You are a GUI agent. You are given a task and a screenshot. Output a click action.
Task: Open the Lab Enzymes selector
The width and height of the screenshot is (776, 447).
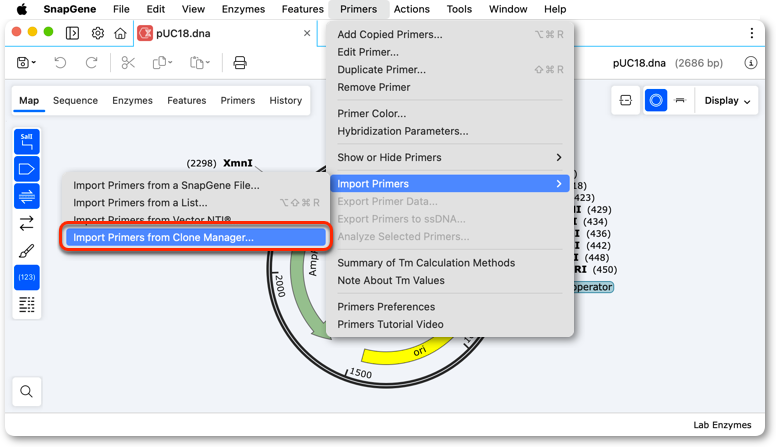[x=722, y=425]
